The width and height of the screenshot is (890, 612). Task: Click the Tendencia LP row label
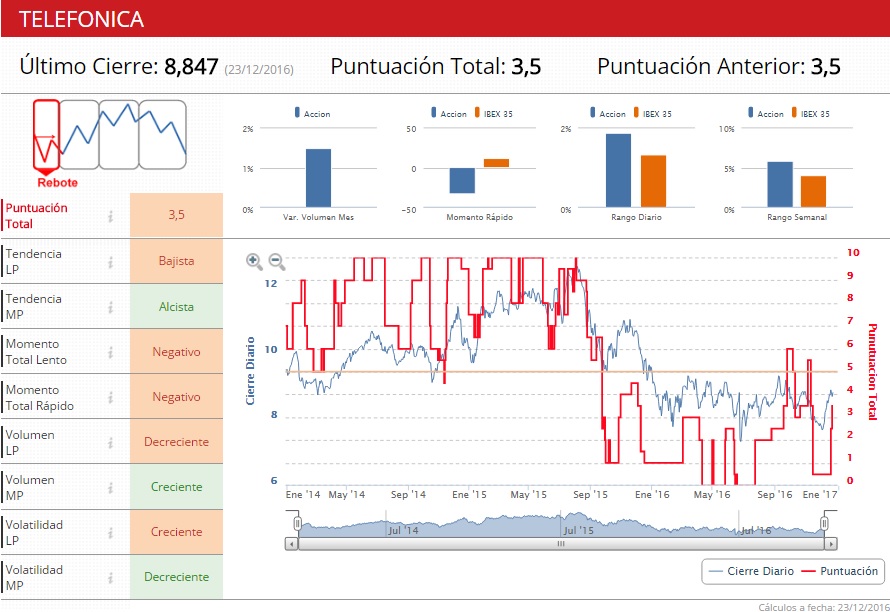33,261
